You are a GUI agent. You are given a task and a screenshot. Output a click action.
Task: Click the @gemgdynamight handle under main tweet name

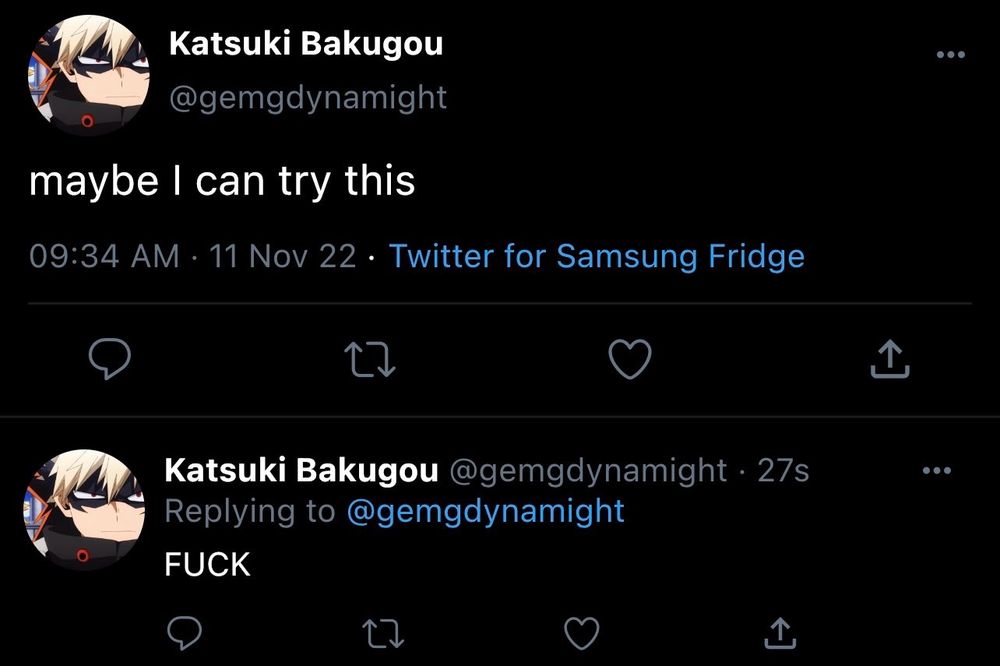(x=308, y=98)
